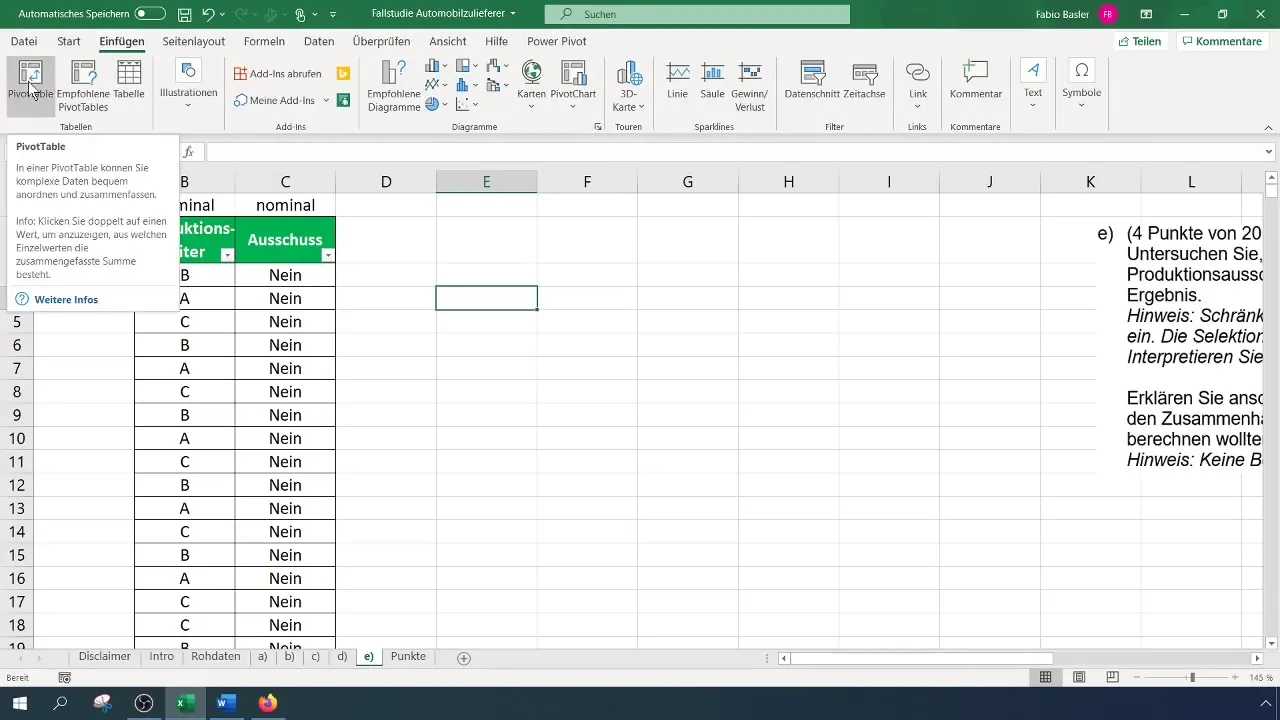Select the Disclaimer sheet tab
This screenshot has width=1280, height=720.
(x=105, y=657)
